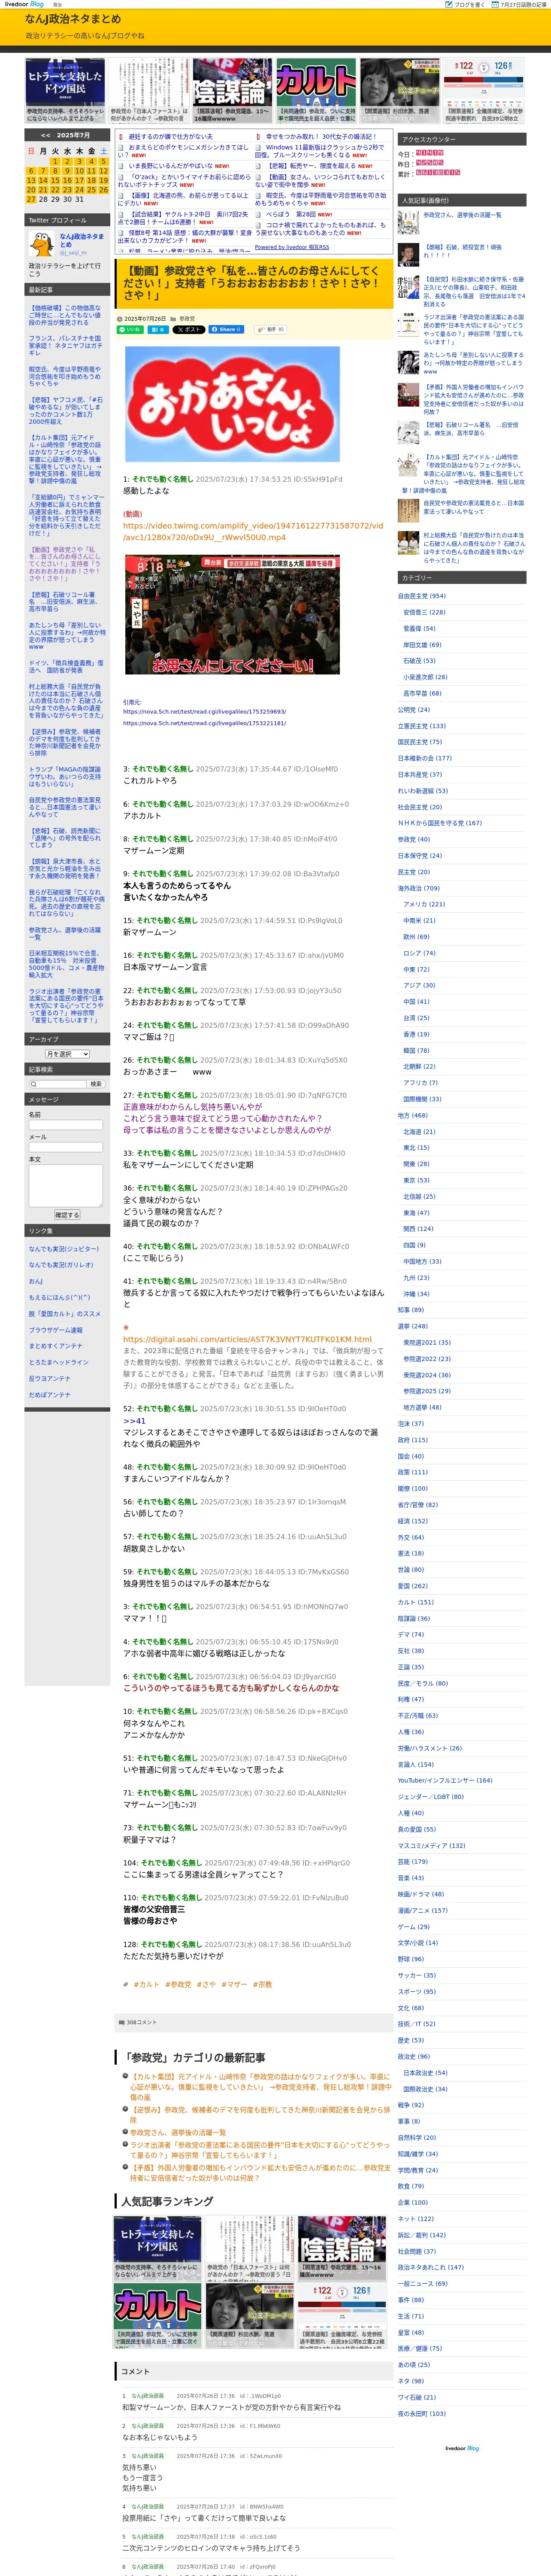Click the 検索 search button
Viewport: 551px width, 2576px height.
tap(96, 1084)
